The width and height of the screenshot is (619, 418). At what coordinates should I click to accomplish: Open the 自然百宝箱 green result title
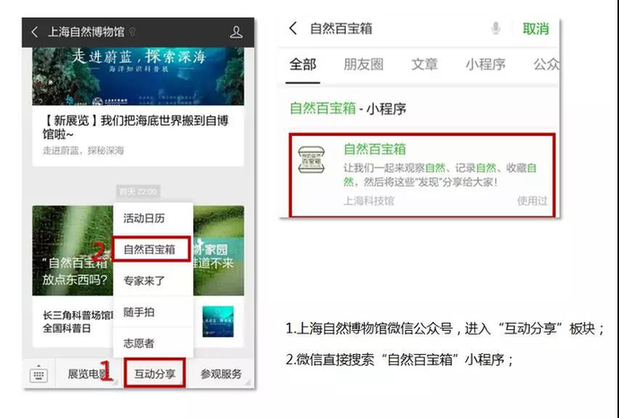(x=375, y=149)
